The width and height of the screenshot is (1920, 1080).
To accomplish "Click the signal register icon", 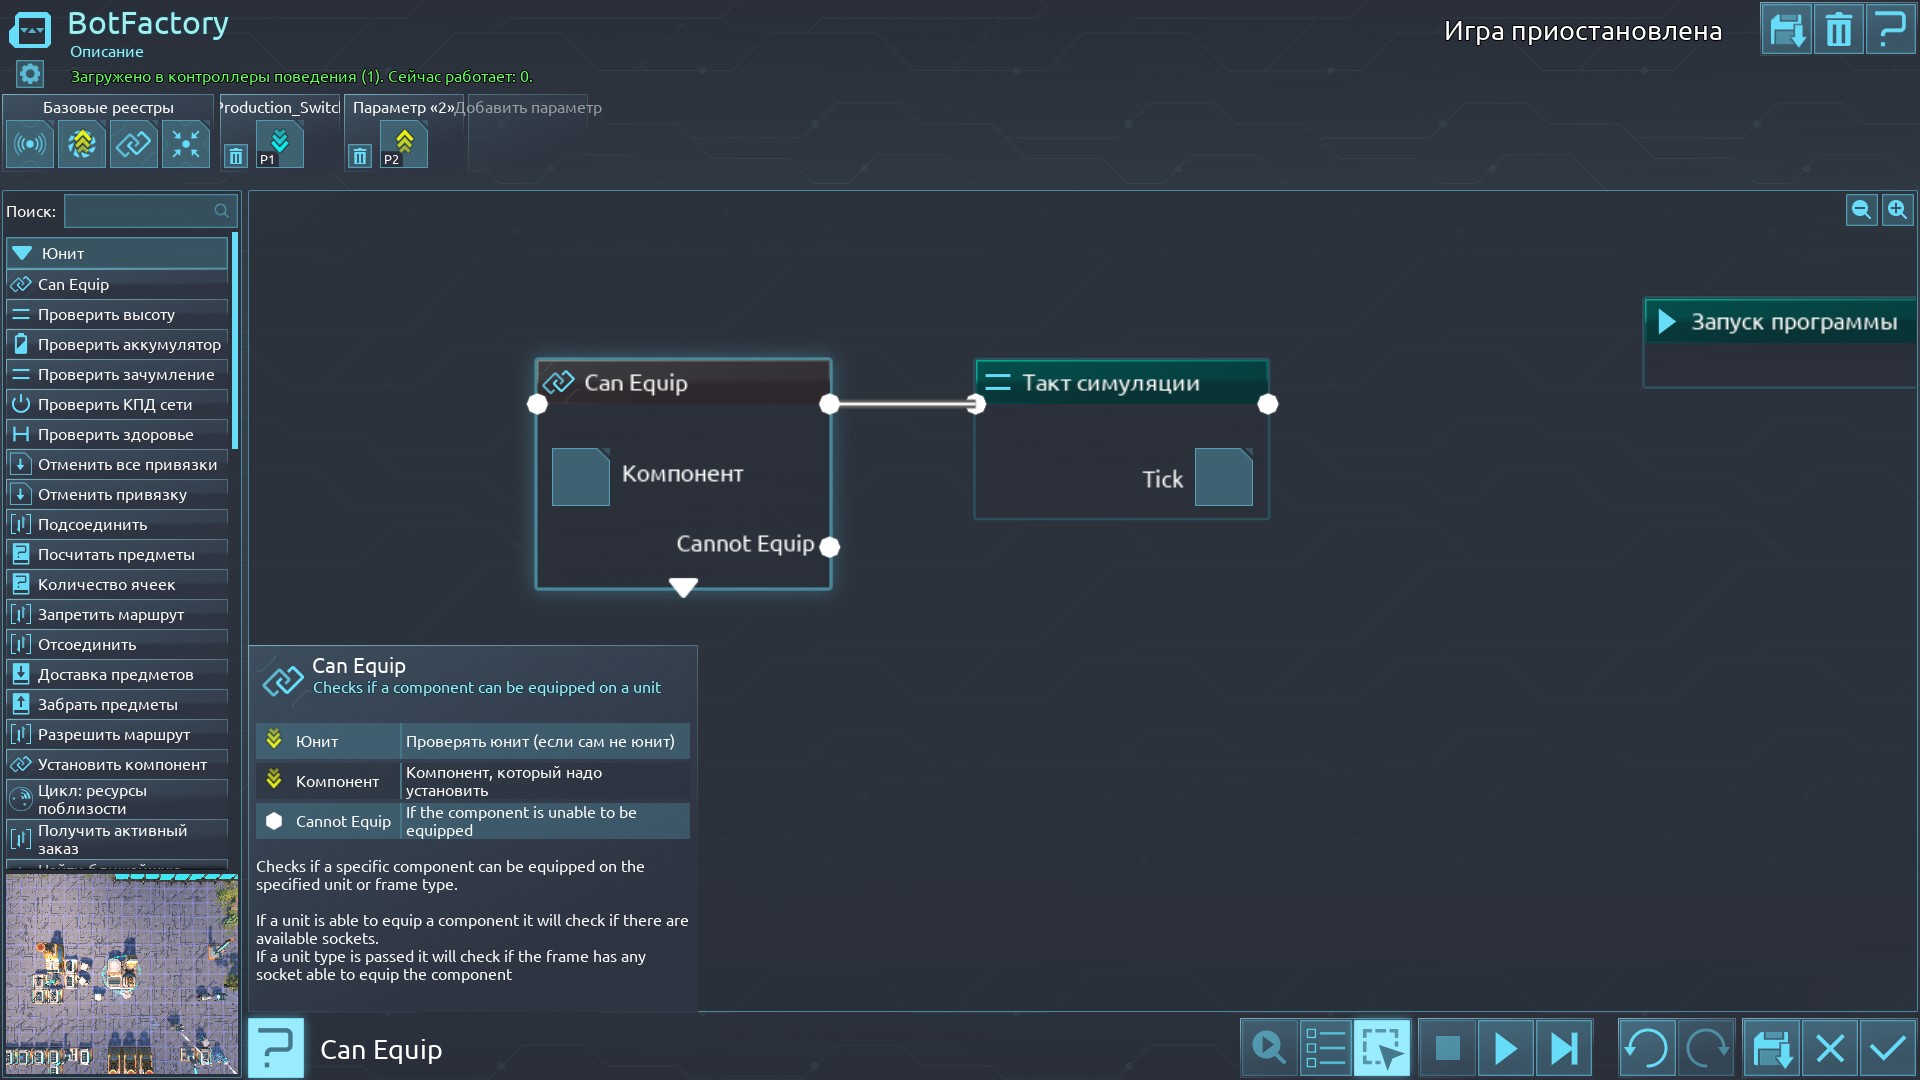I will 30,145.
